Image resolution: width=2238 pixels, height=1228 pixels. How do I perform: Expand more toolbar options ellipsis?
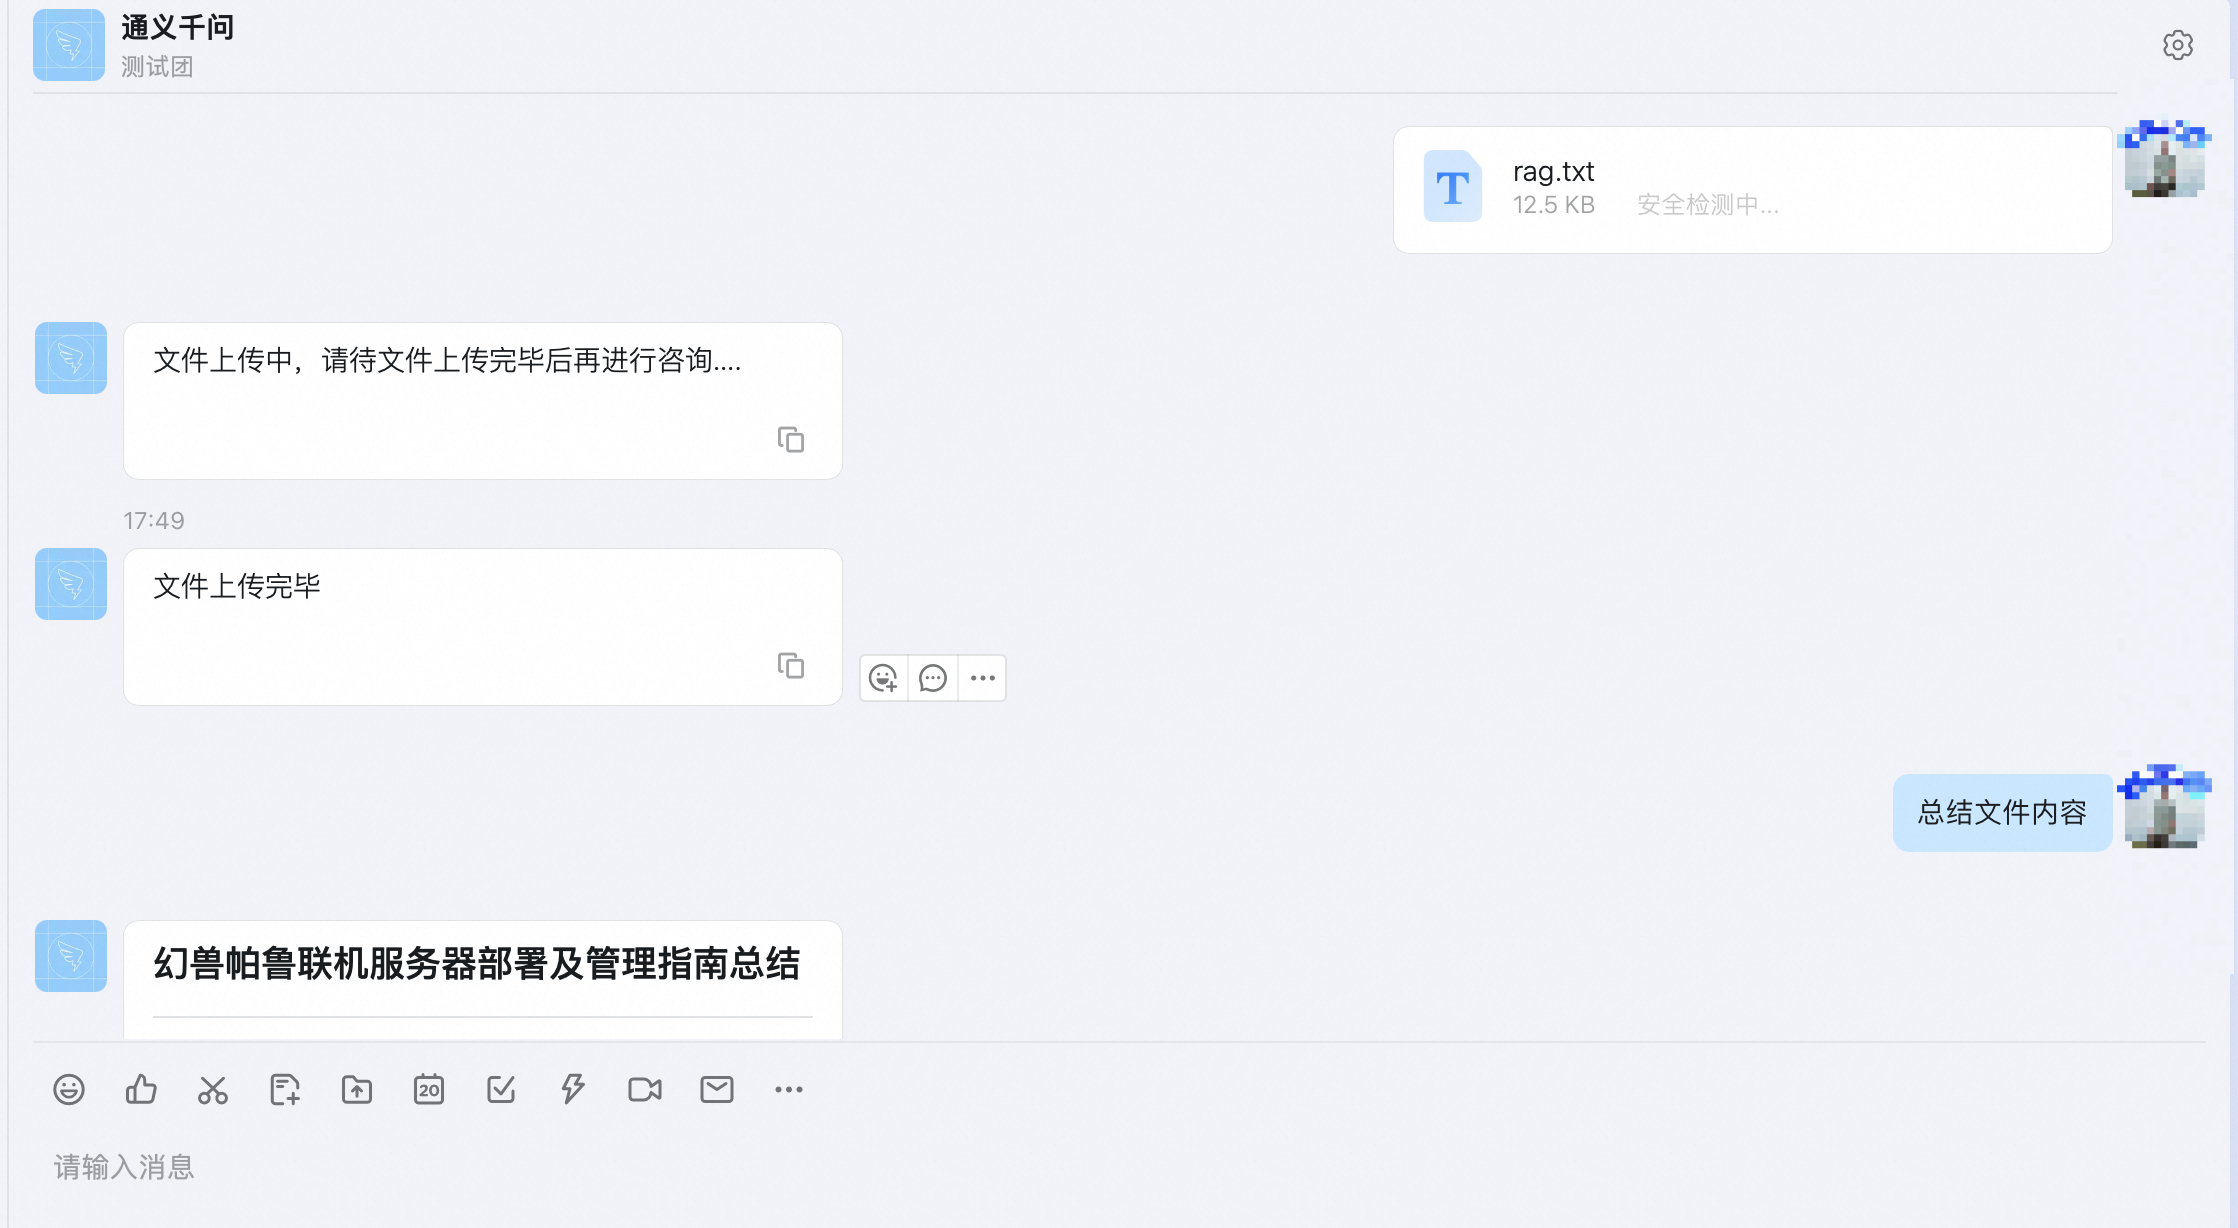point(789,1089)
